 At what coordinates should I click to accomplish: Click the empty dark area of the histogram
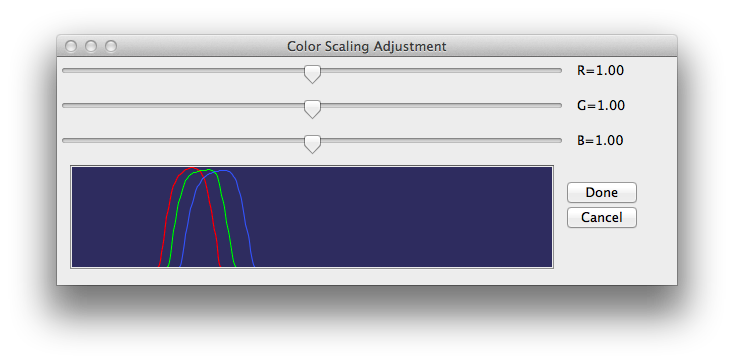(x=403, y=218)
